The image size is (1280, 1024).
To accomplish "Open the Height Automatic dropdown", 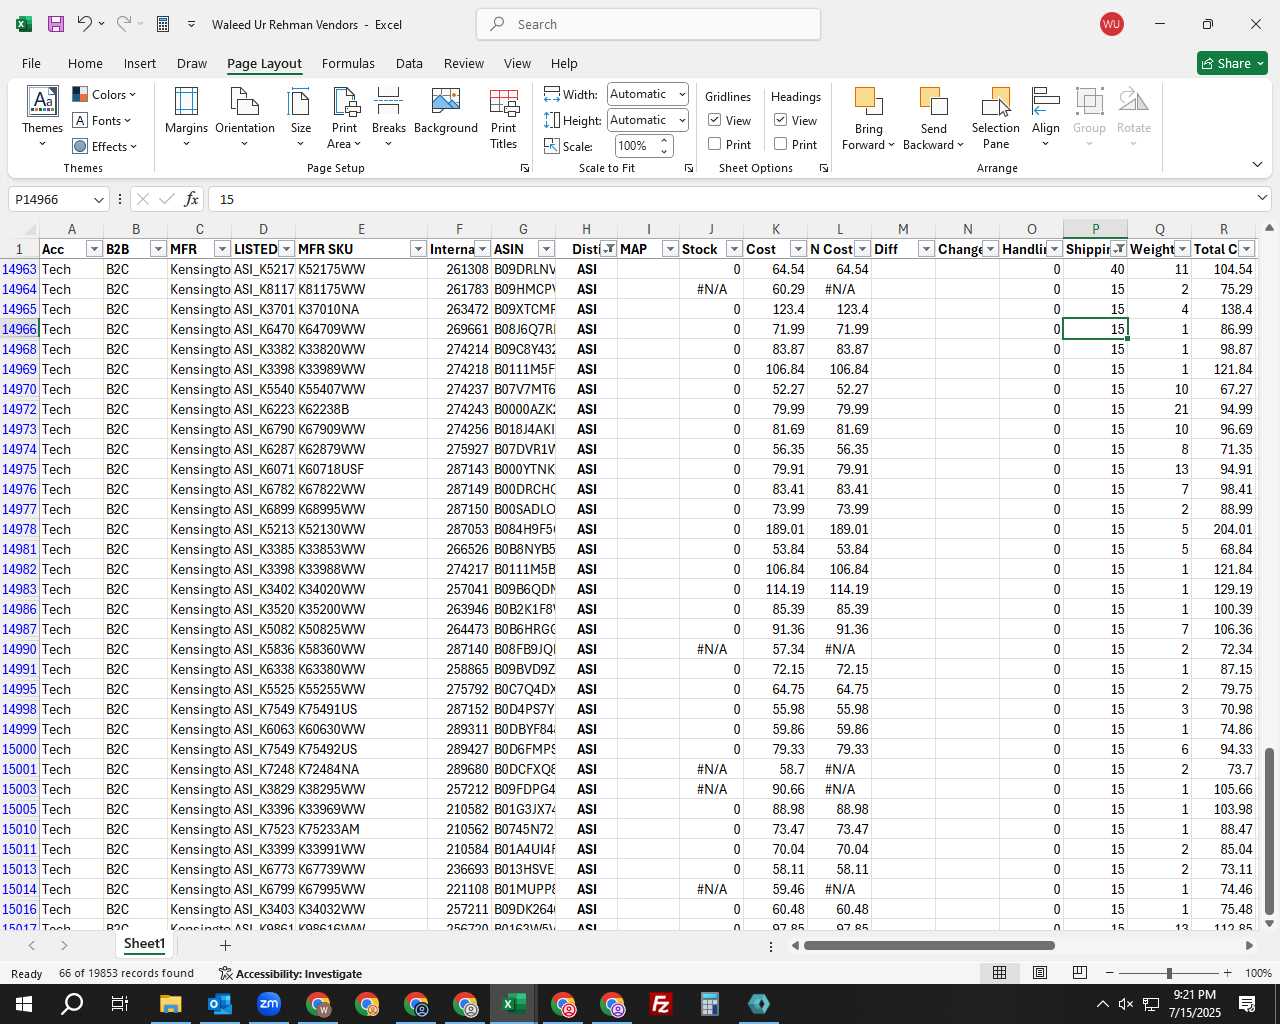I will [648, 120].
